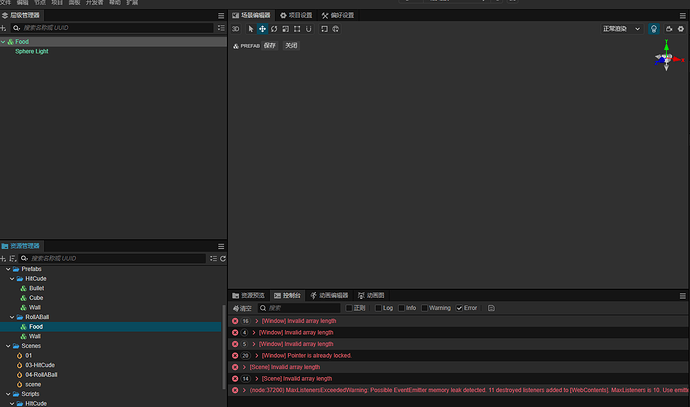The height and width of the screenshot is (407, 690).
Task: Switch to the Animation Graph tab
Action: click(x=371, y=296)
